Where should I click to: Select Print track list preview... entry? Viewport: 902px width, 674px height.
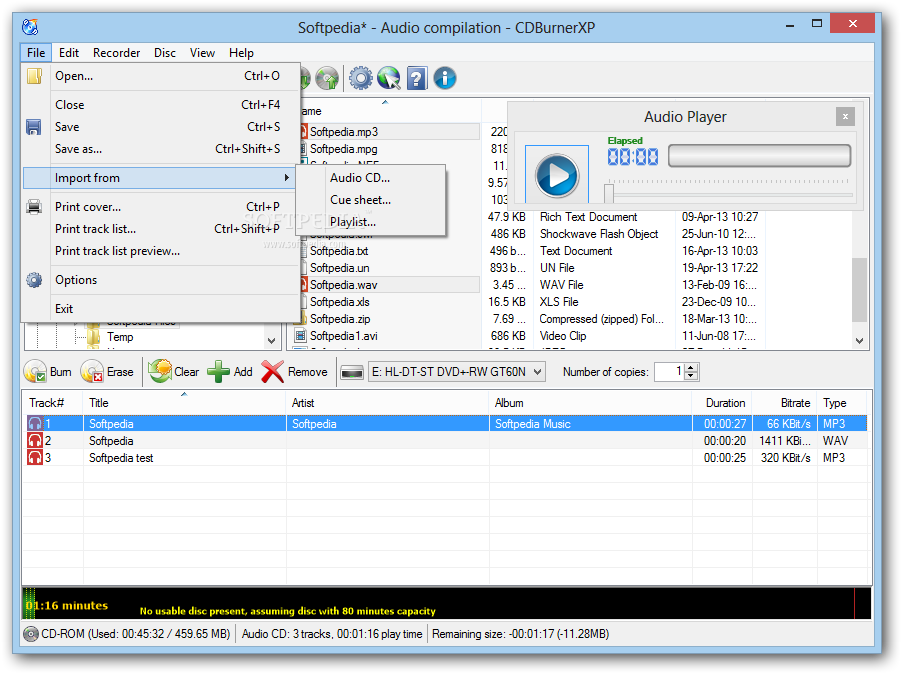pyautogui.click(x=160, y=251)
